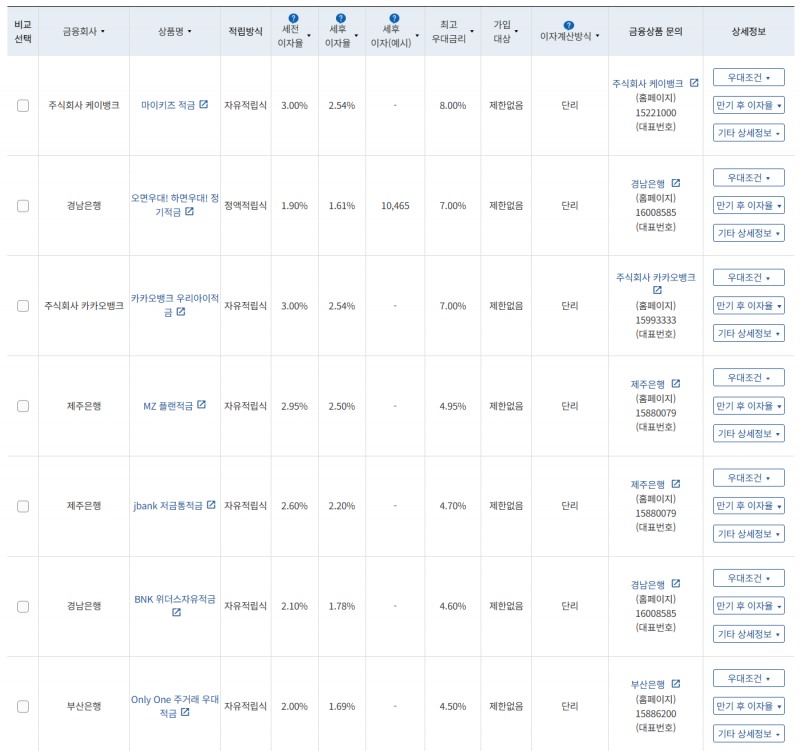
Task: Click the 8.00% 최고 우대금리 cell
Action: tap(453, 106)
